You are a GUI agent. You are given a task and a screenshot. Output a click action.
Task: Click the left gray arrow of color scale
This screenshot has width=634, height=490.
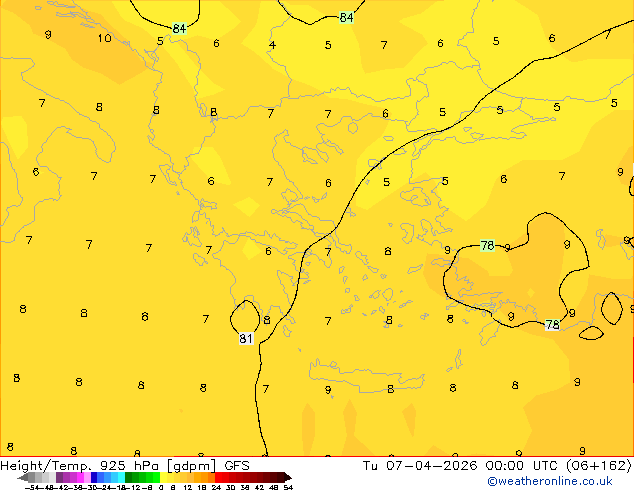[x=22, y=477]
